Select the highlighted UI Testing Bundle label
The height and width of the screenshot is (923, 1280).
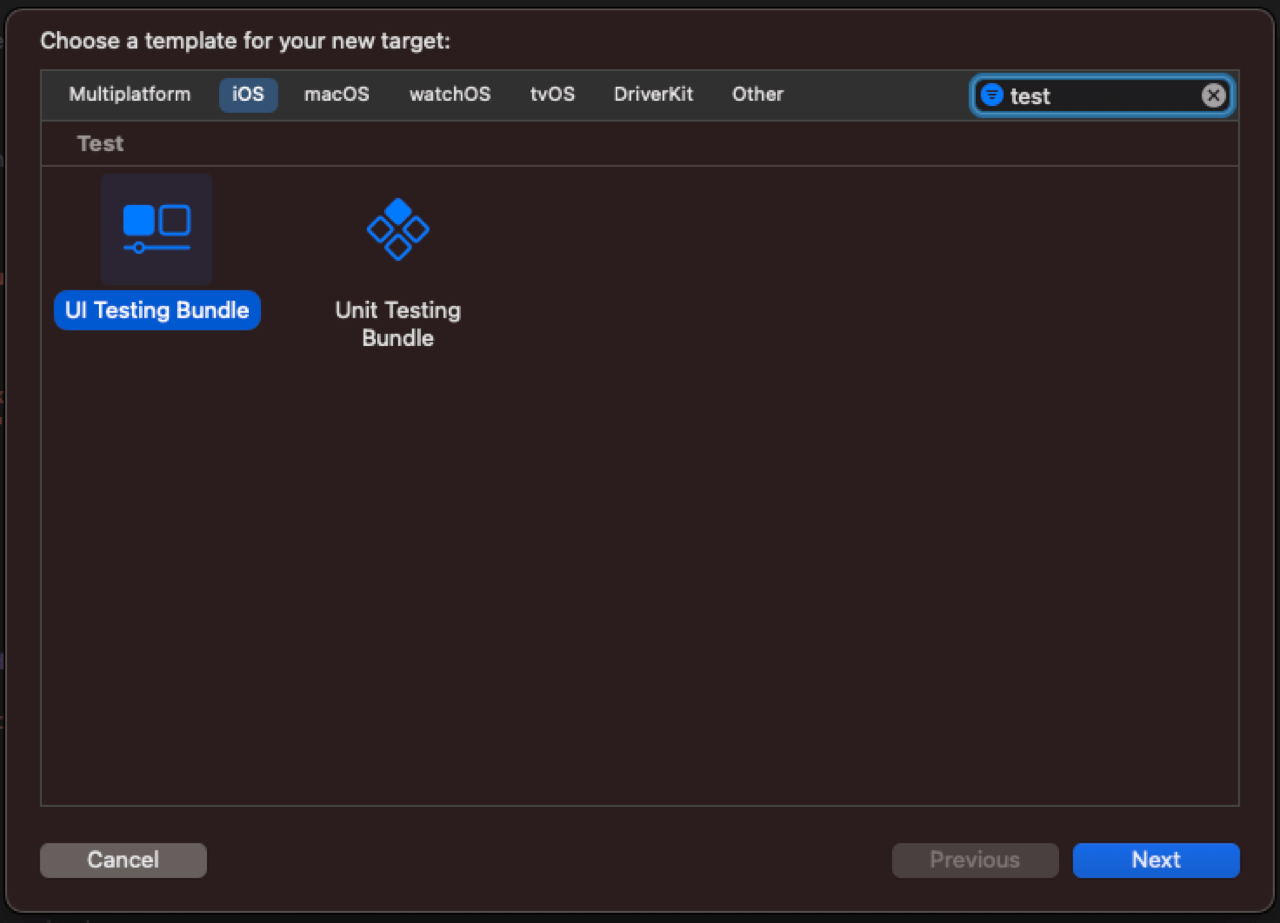(x=156, y=310)
